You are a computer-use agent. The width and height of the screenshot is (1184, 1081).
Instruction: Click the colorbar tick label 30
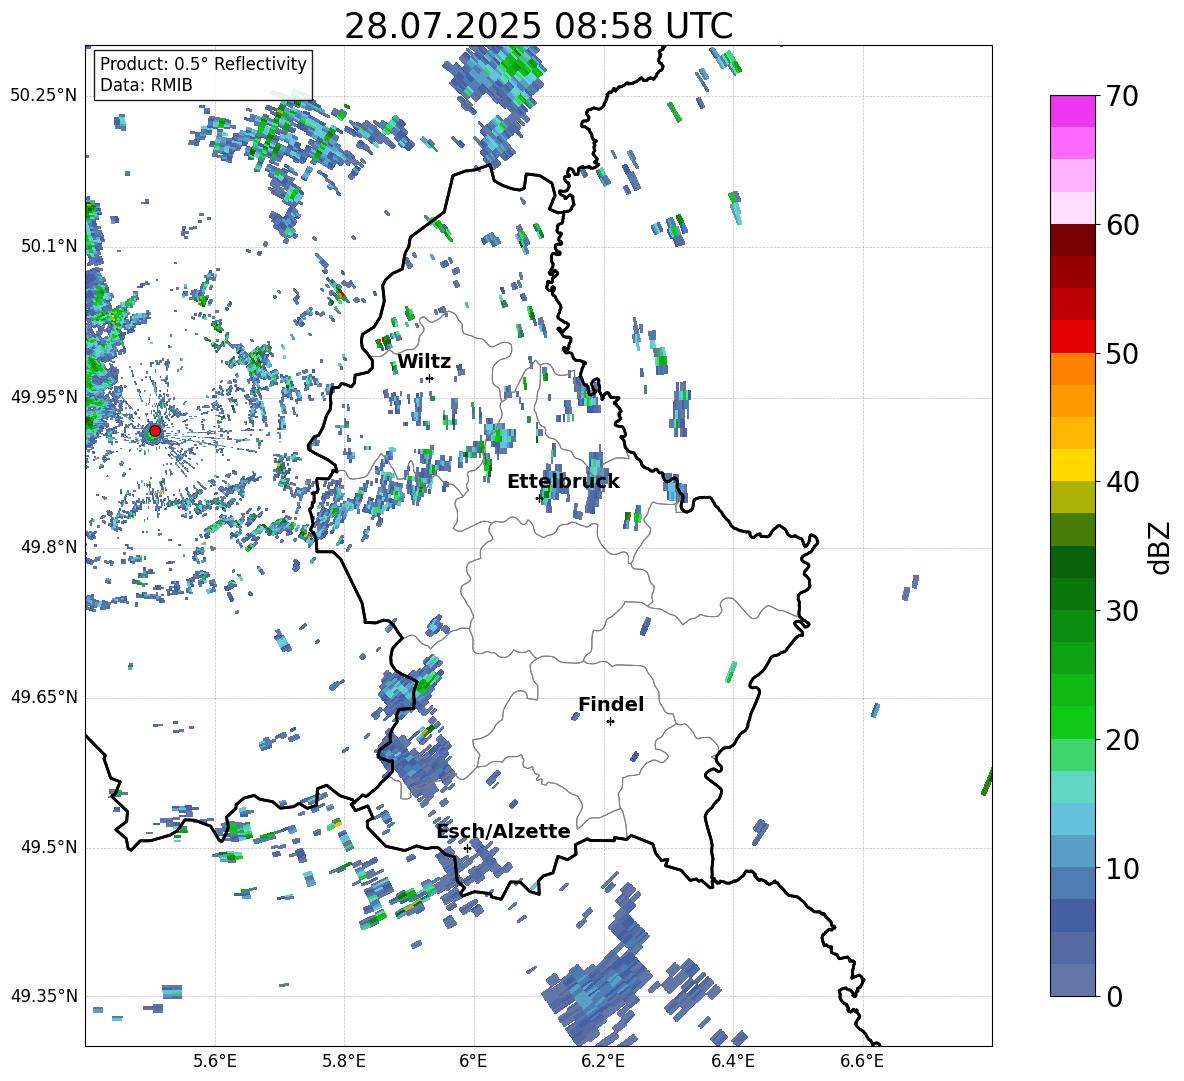[1122, 611]
